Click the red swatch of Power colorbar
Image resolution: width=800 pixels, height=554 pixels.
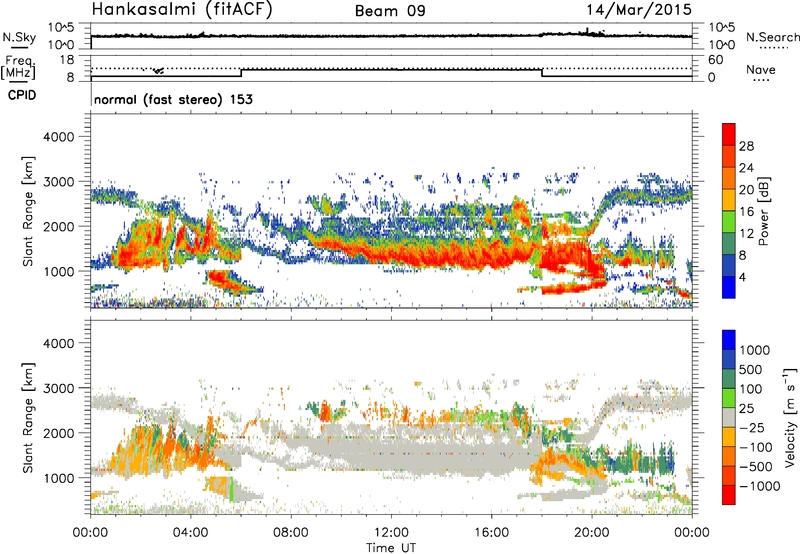pos(729,135)
